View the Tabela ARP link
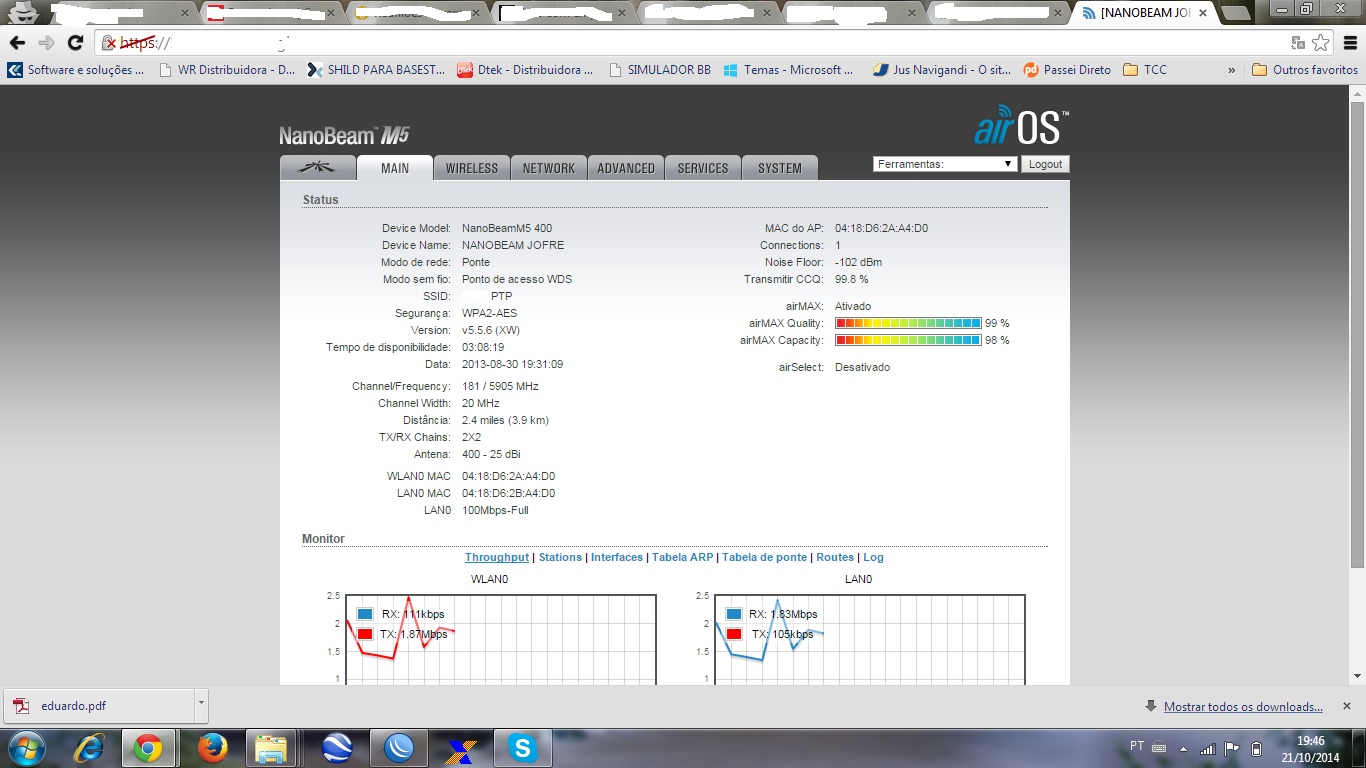This screenshot has width=1366, height=768. 683,557
